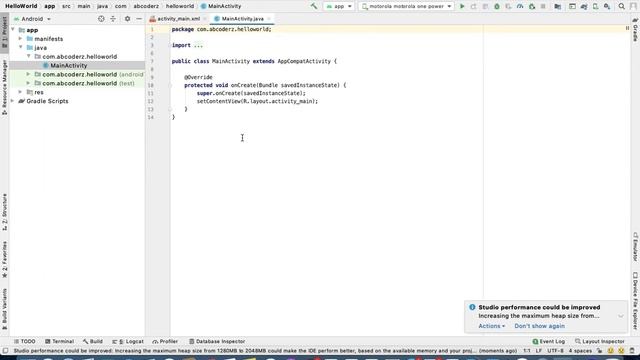Viewport: 640px width, 360px height.
Task: Toggle the Favorites side tab
Action: [x=4, y=259]
